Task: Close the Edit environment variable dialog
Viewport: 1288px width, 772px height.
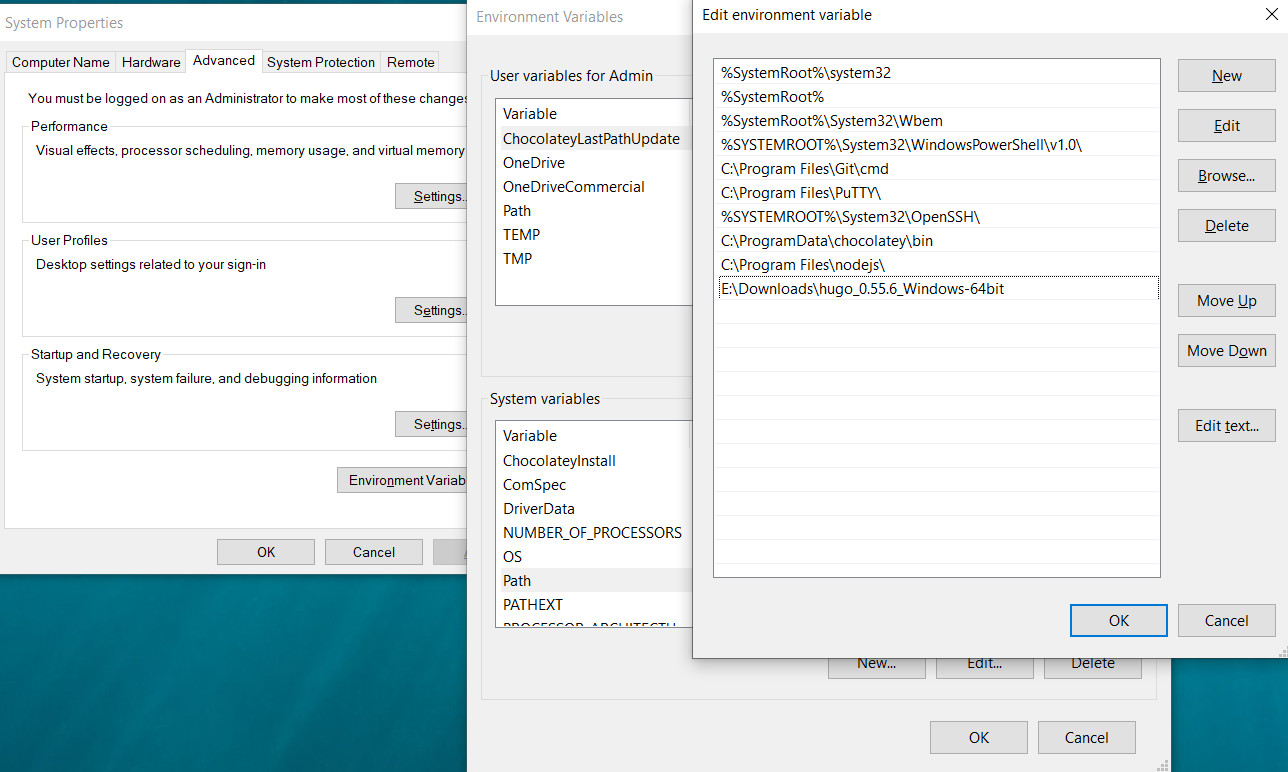Action: (1270, 14)
